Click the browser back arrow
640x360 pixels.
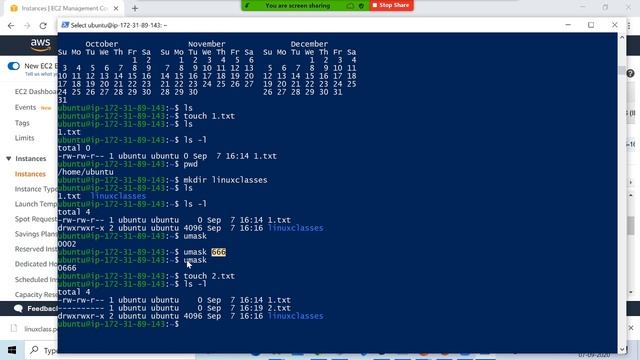click(11, 26)
